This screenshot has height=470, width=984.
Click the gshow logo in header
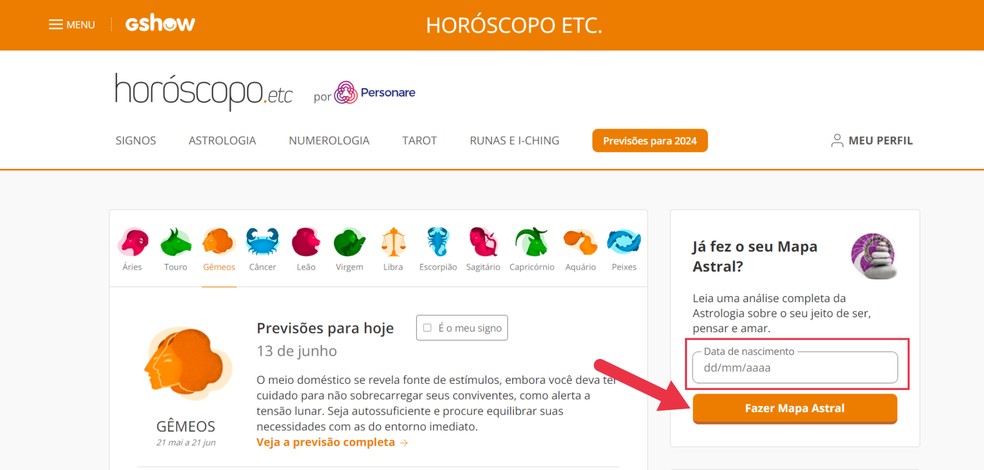[x=160, y=24]
